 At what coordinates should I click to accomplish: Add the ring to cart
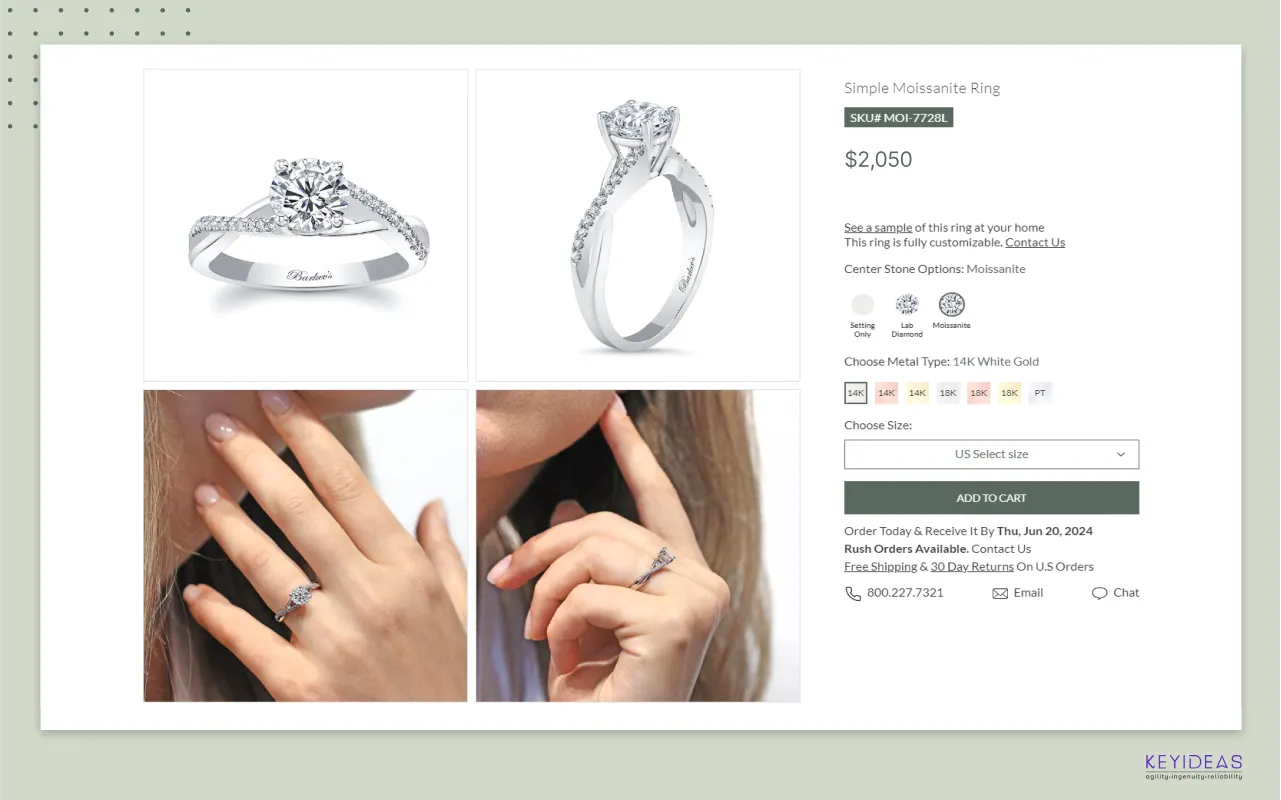tap(991, 498)
